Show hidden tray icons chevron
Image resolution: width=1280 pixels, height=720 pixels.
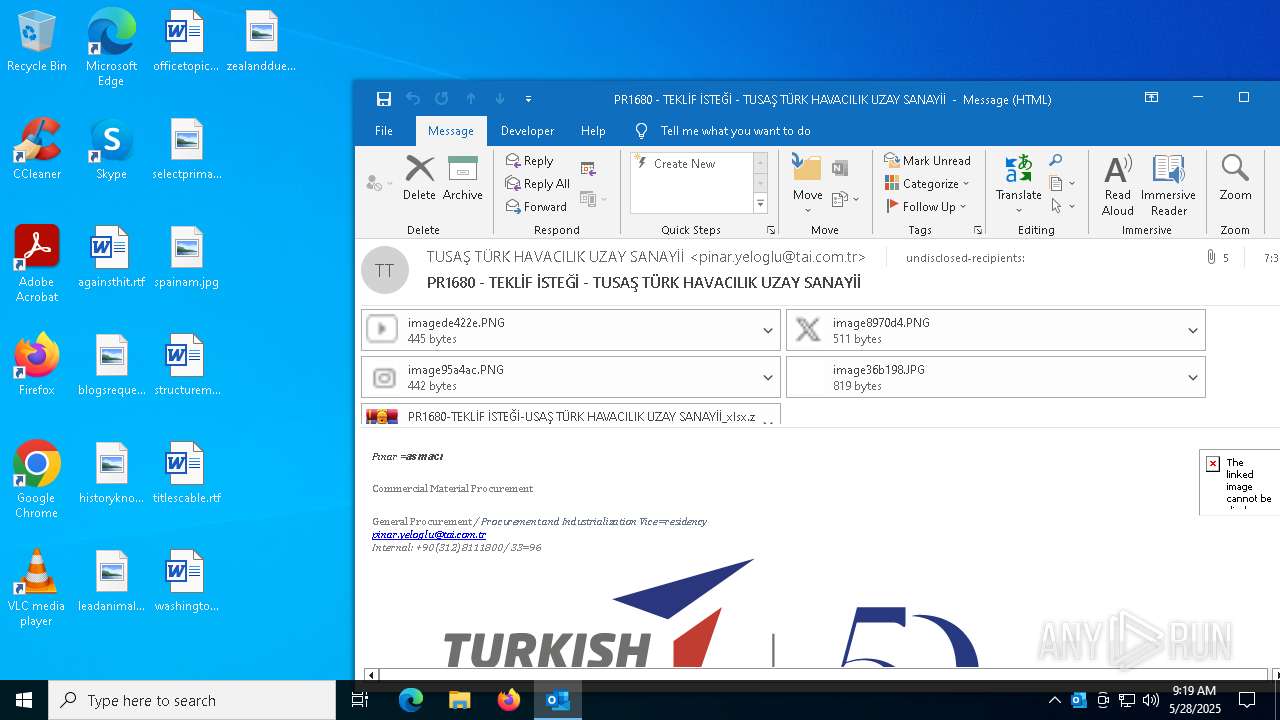(x=1054, y=700)
